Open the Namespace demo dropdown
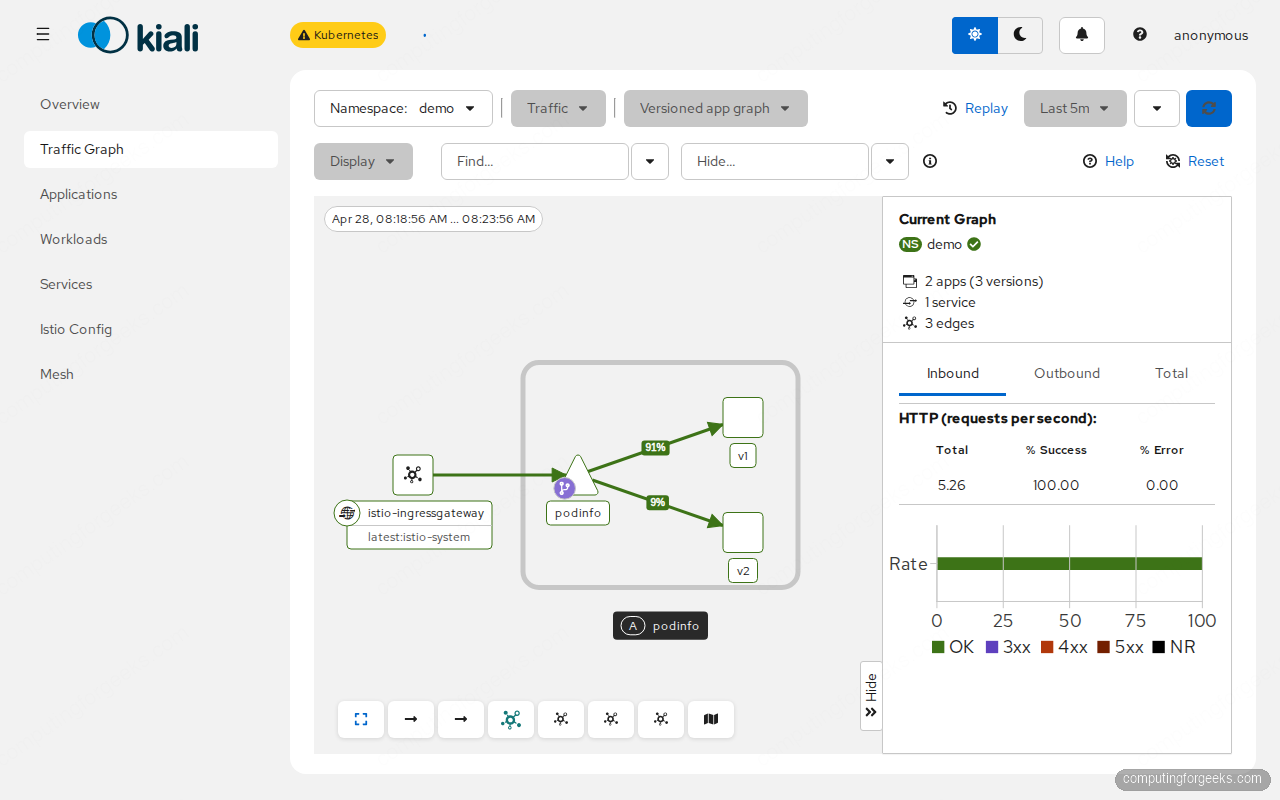The image size is (1280, 800). (403, 108)
